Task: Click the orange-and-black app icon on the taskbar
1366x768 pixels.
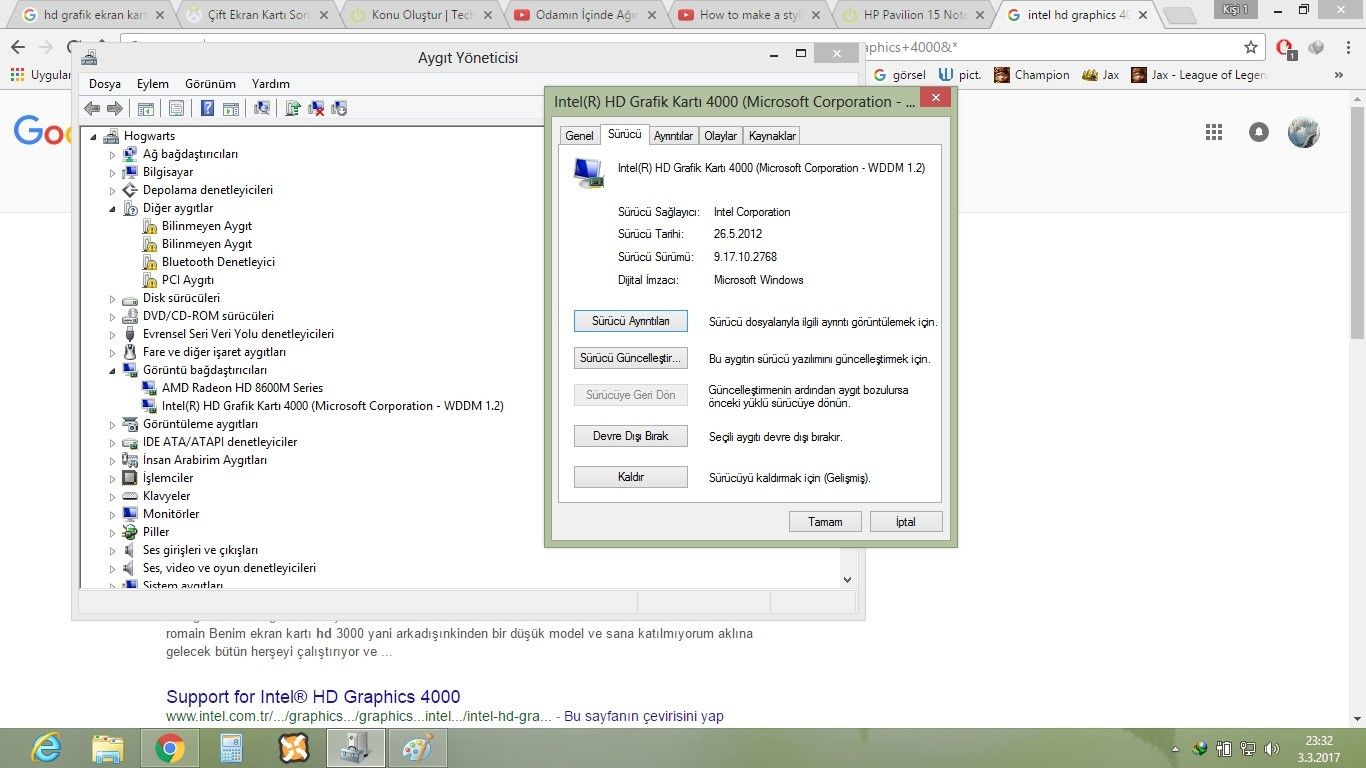Action: click(294, 748)
